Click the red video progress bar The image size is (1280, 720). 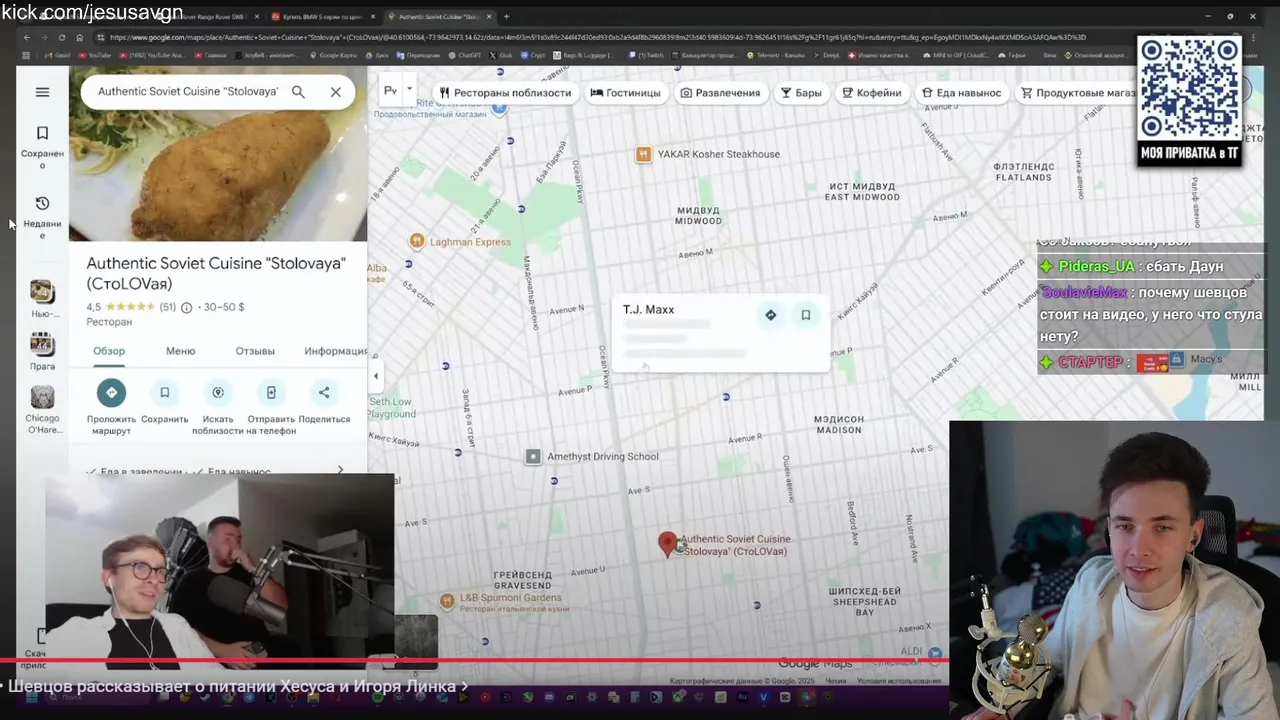pos(472,660)
